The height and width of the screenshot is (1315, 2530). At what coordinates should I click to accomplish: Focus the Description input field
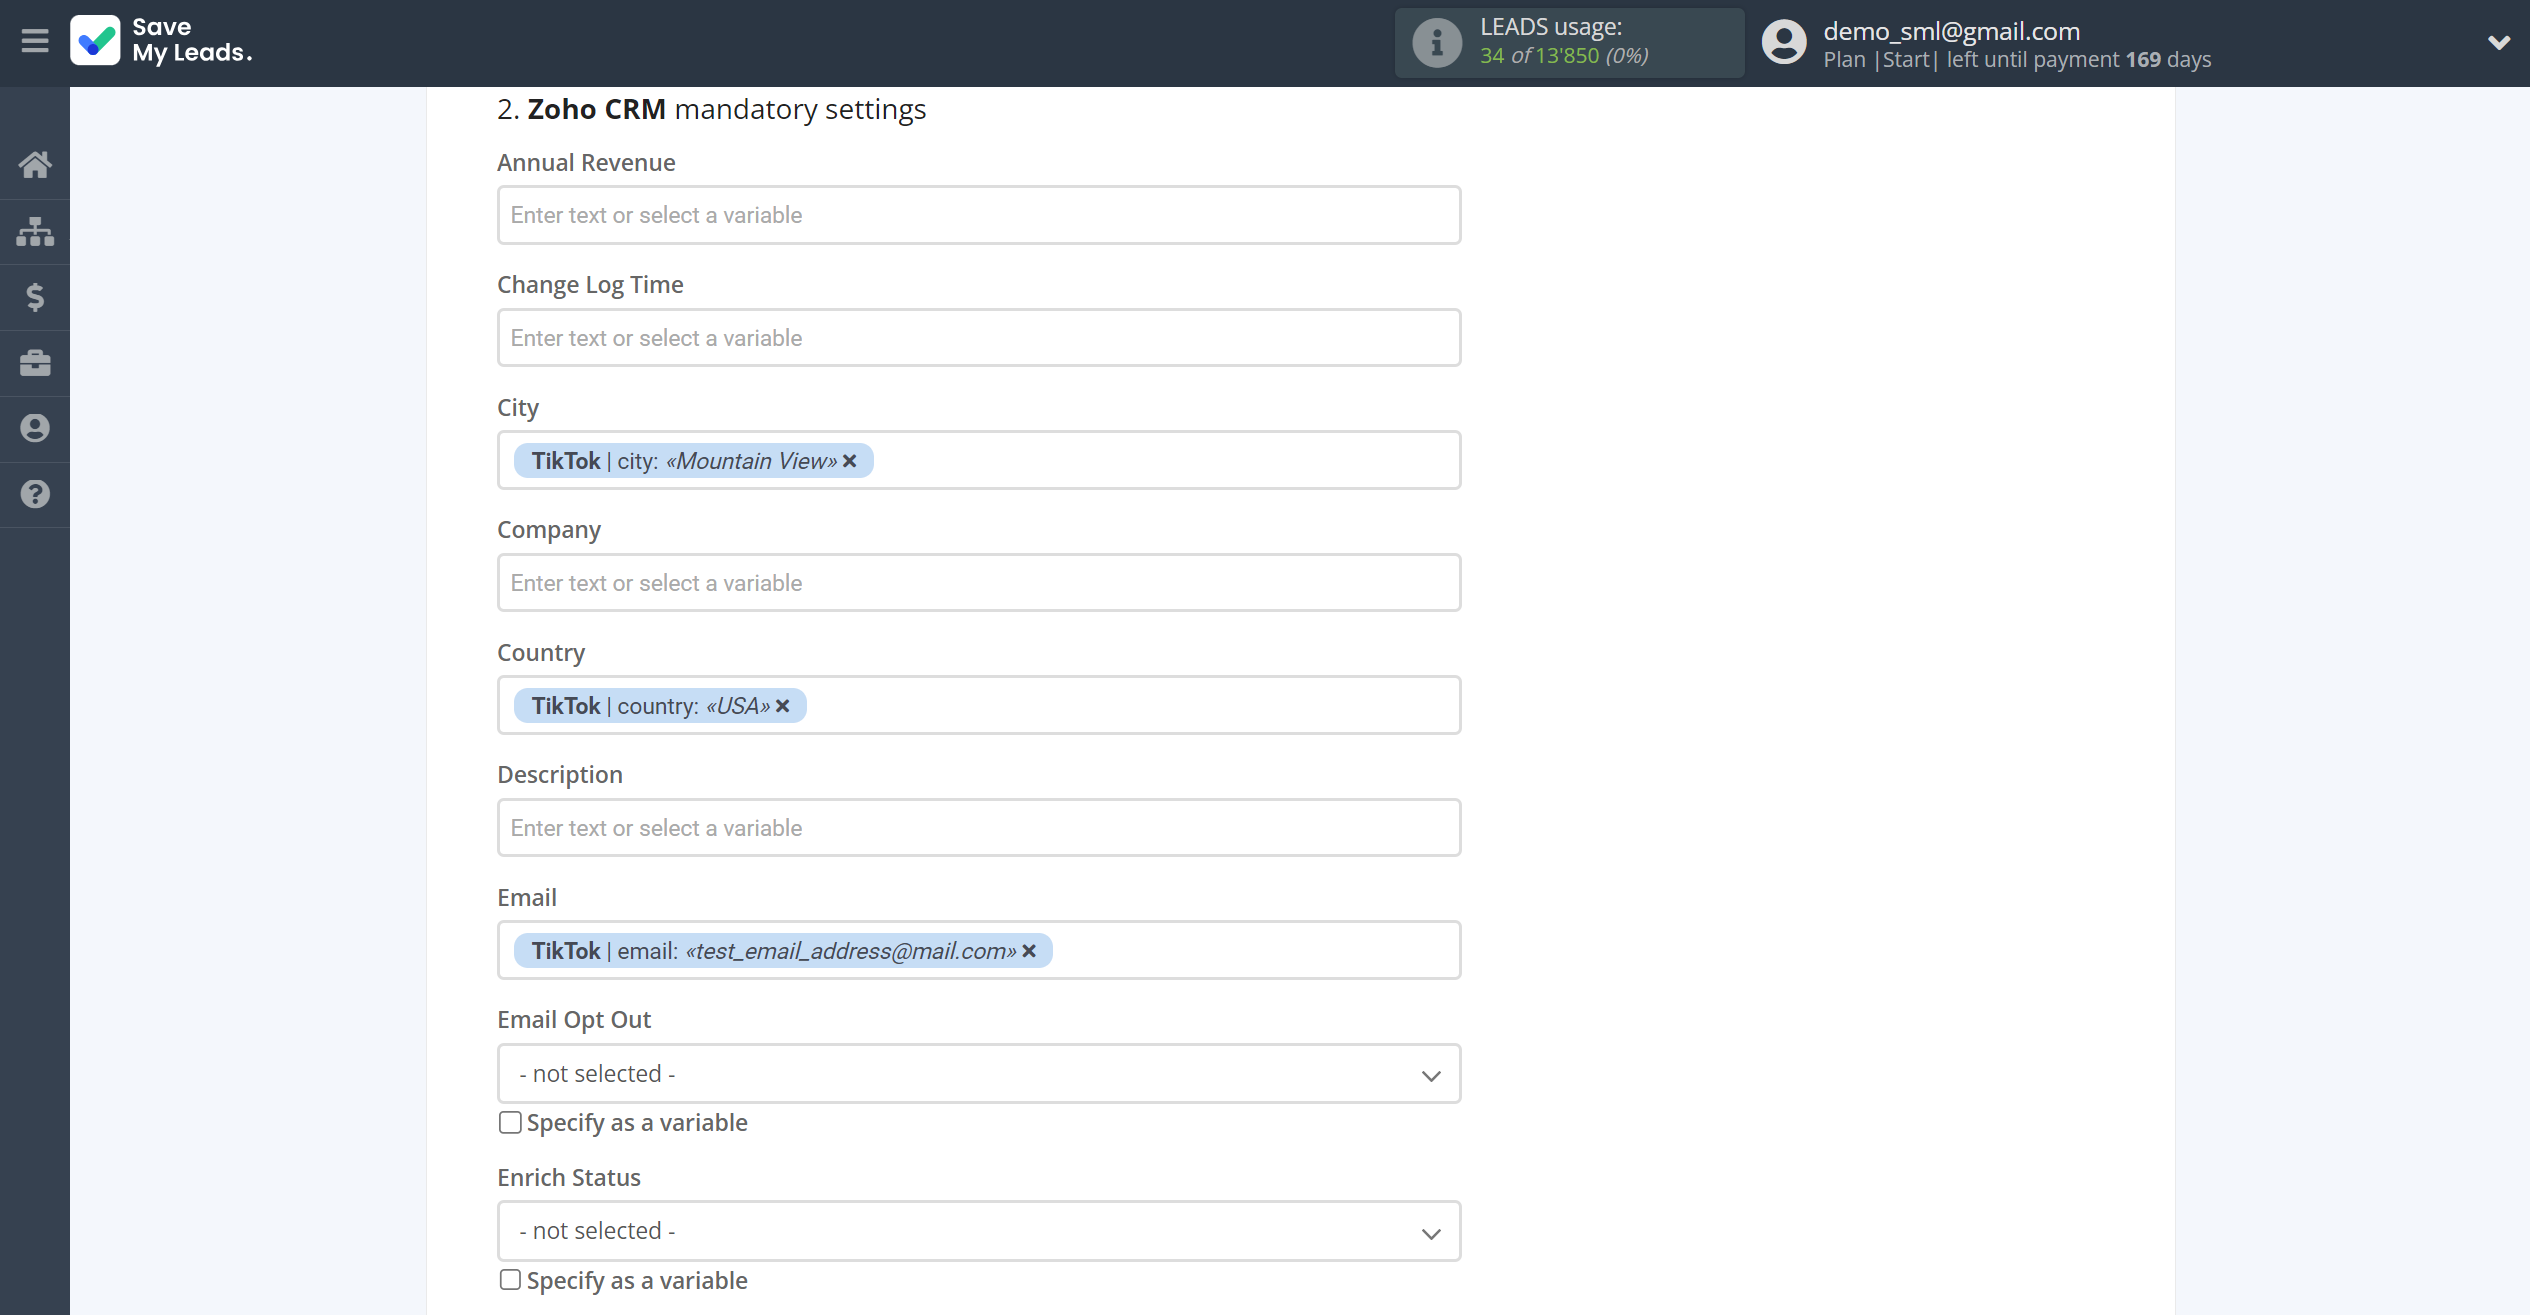(979, 828)
